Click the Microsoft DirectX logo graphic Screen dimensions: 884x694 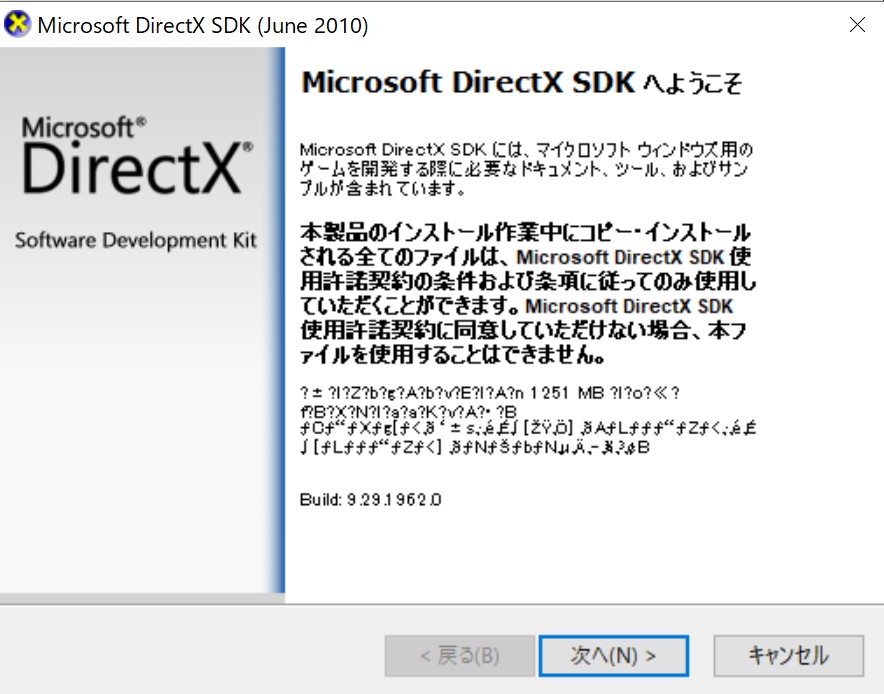tap(137, 155)
